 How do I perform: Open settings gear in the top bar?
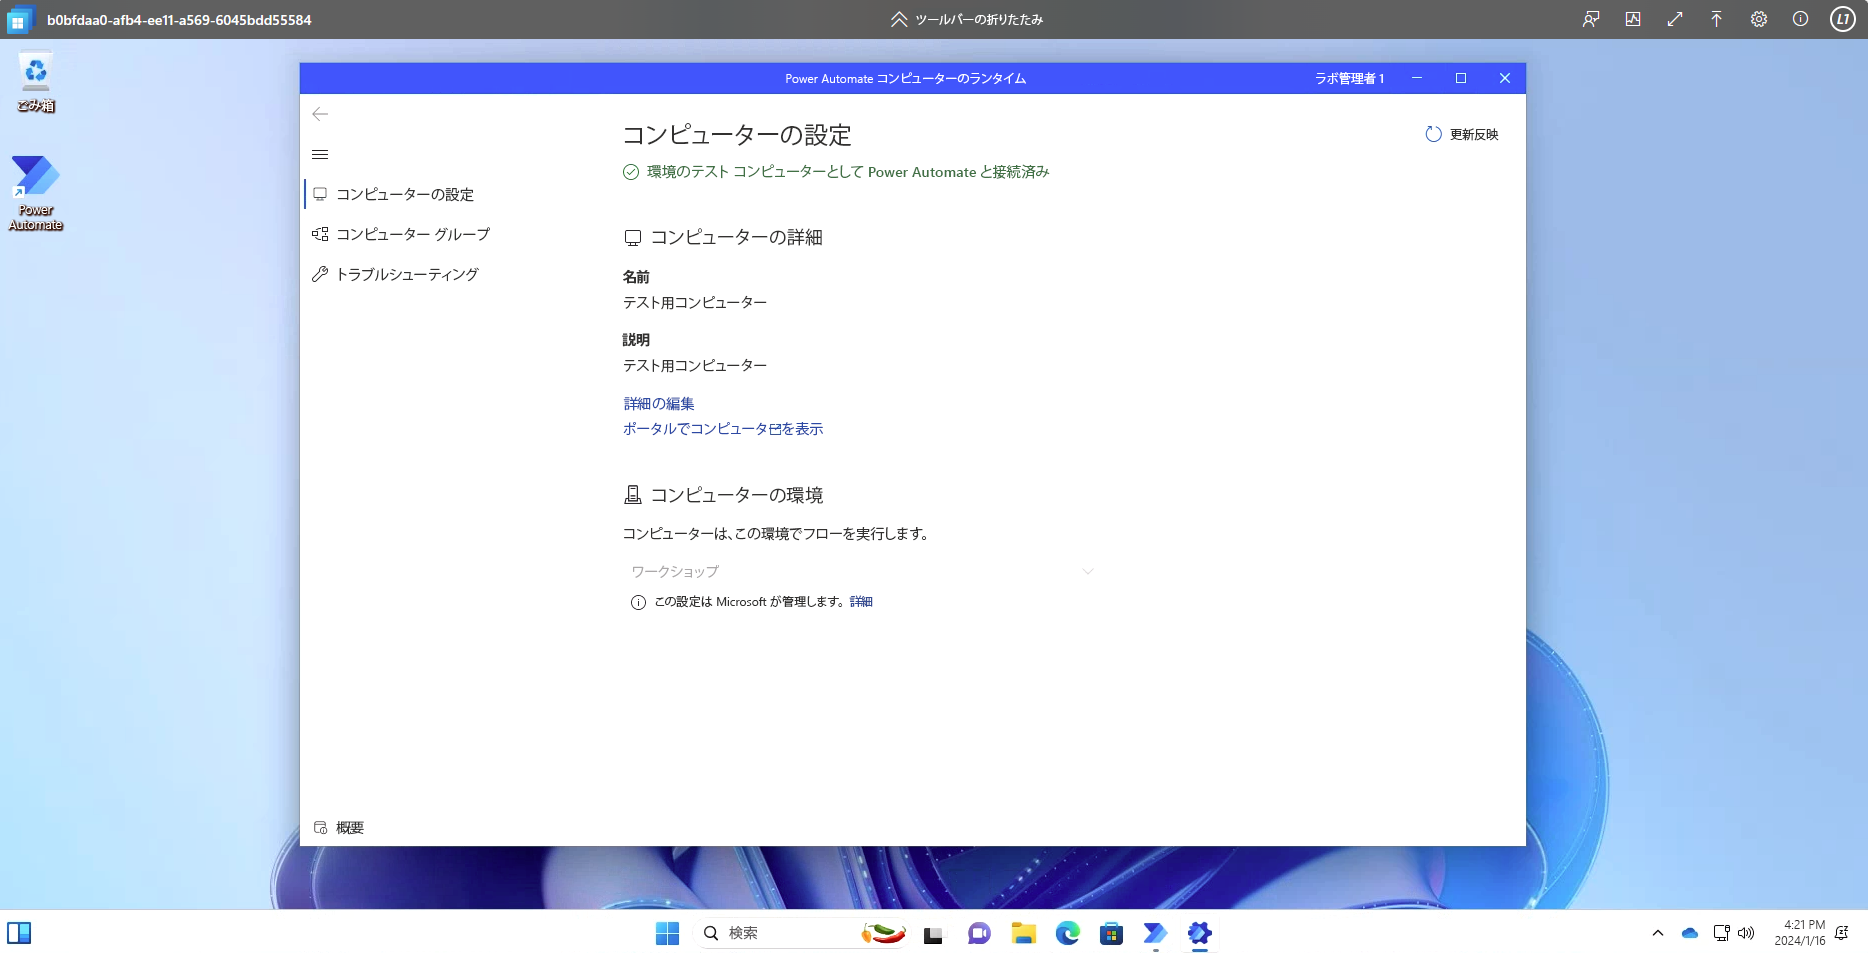click(1759, 19)
